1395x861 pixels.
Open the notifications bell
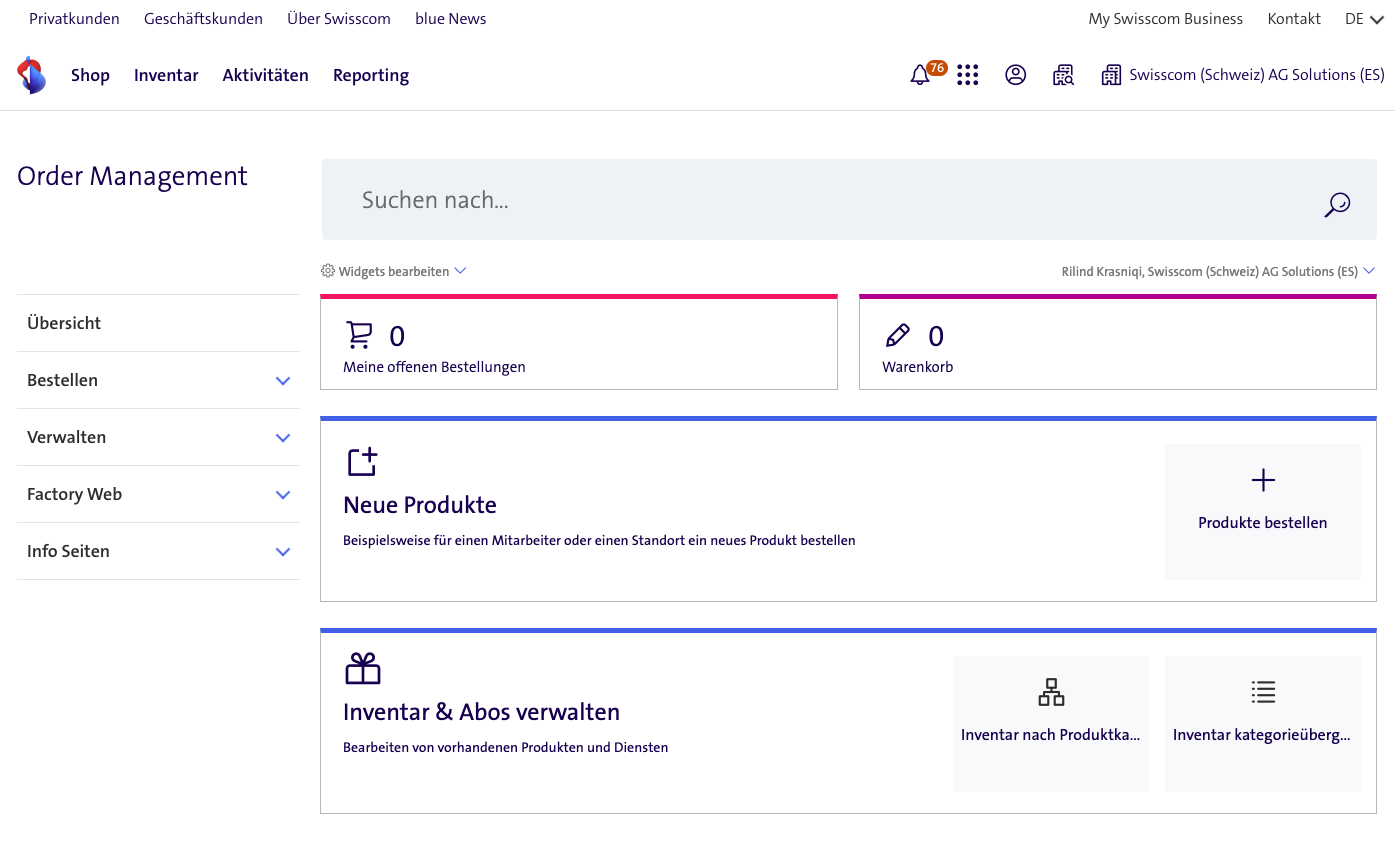coord(920,75)
